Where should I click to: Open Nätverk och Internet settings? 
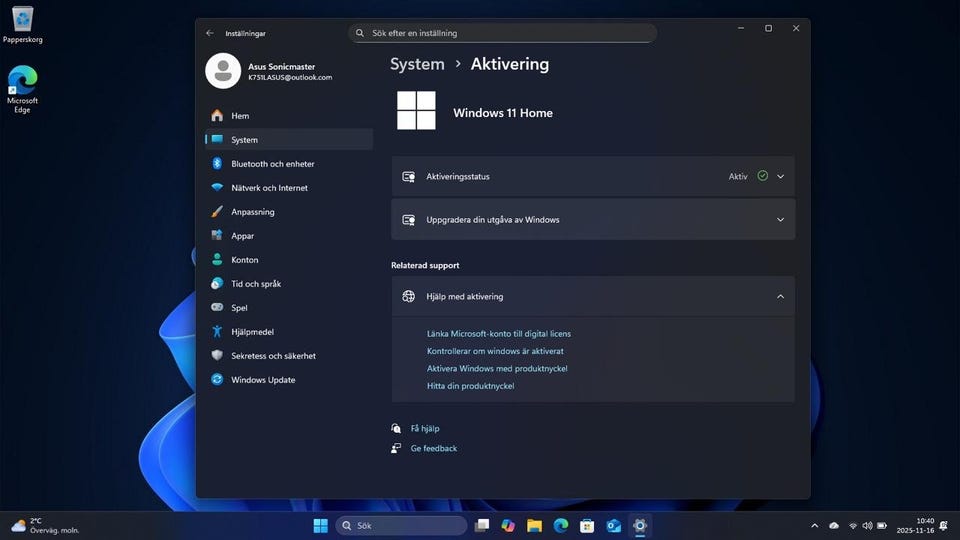[x=269, y=188]
